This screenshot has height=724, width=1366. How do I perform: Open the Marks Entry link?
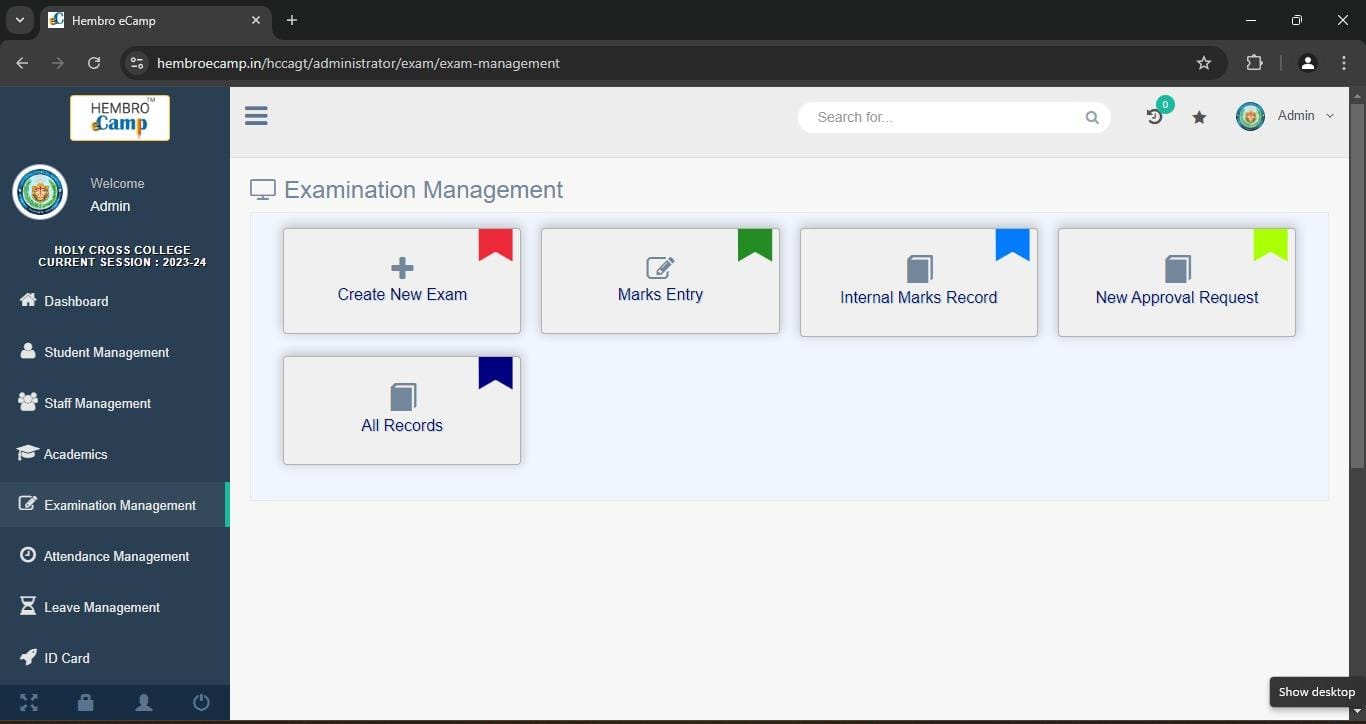[x=660, y=294]
